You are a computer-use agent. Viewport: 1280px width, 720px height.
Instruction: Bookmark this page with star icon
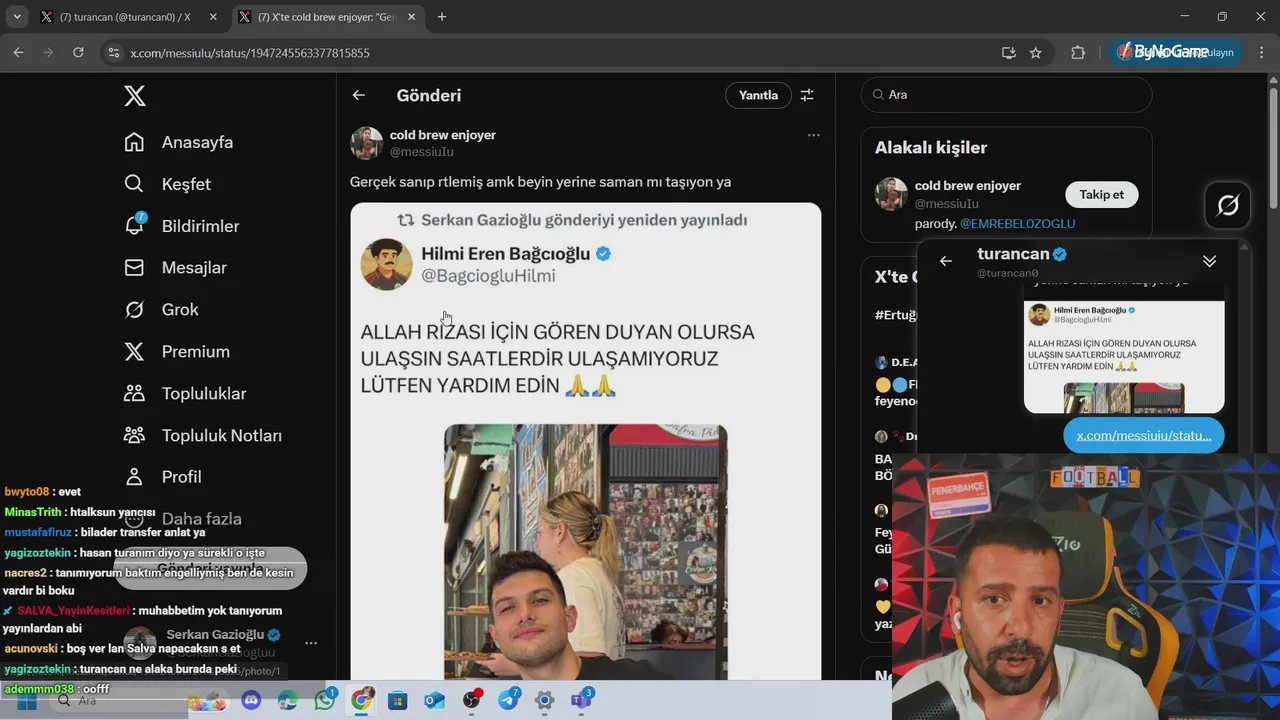click(x=1036, y=53)
